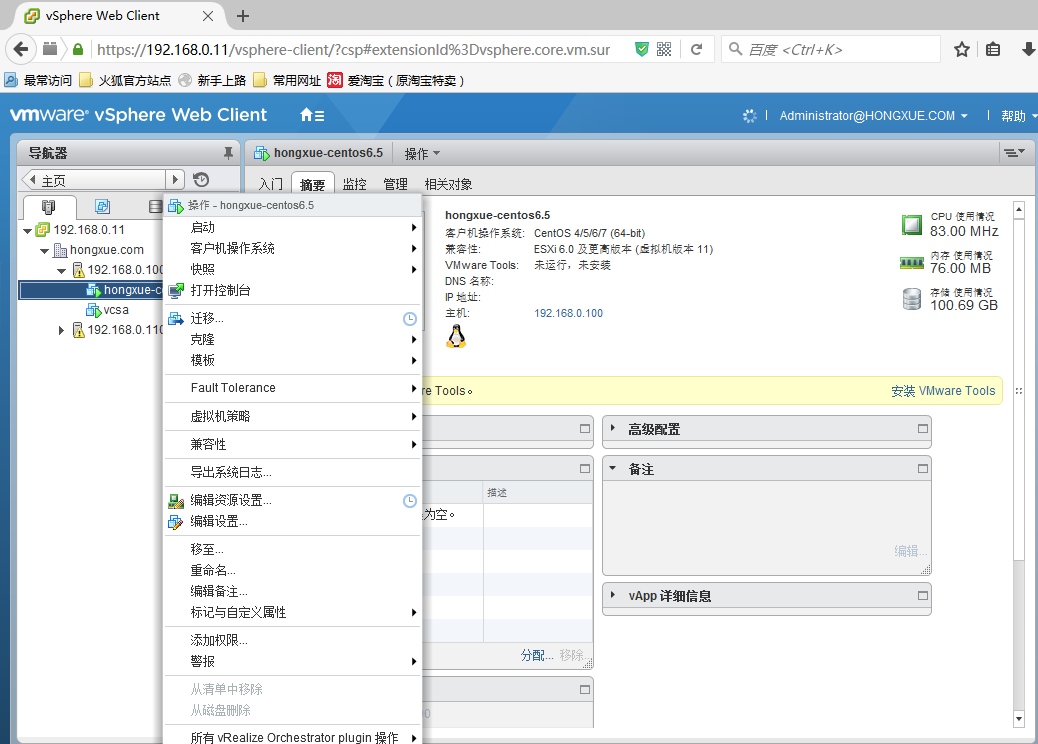Viewport: 1038px width, 744px height.
Task: Open the Fault Tolerance submenu
Action: [x=292, y=388]
